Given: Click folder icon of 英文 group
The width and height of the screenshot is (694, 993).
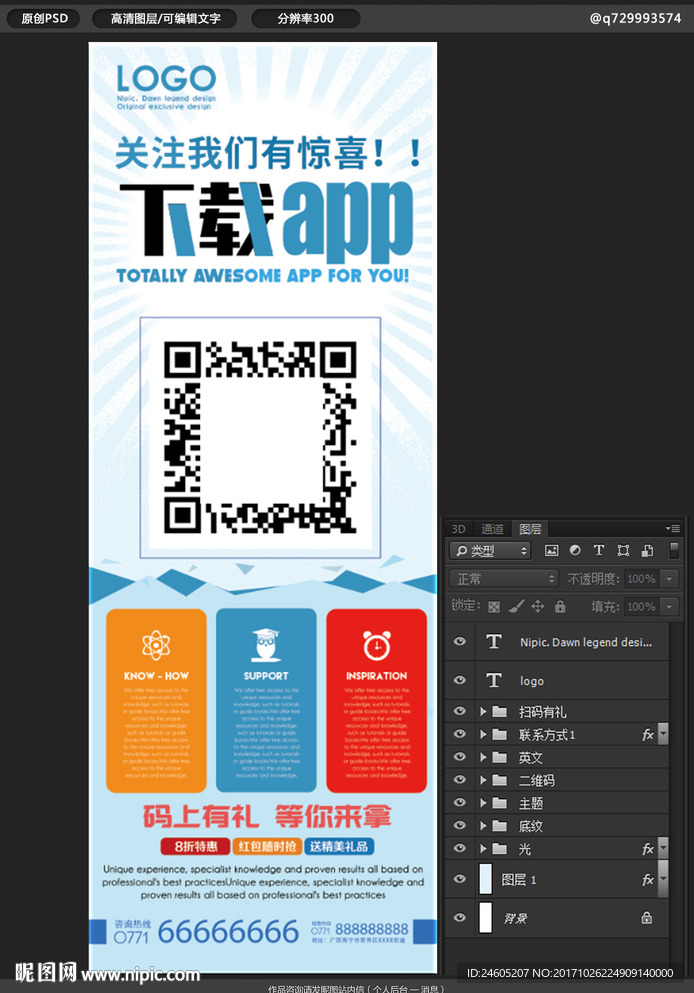Looking at the screenshot, I should point(500,757).
